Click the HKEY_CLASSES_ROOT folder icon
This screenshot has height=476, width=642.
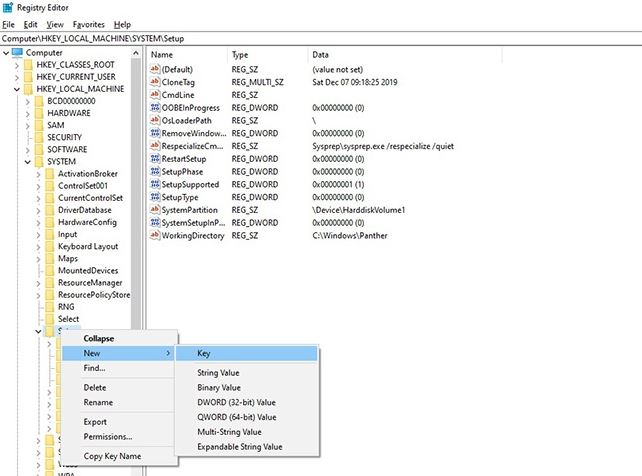pos(28,65)
